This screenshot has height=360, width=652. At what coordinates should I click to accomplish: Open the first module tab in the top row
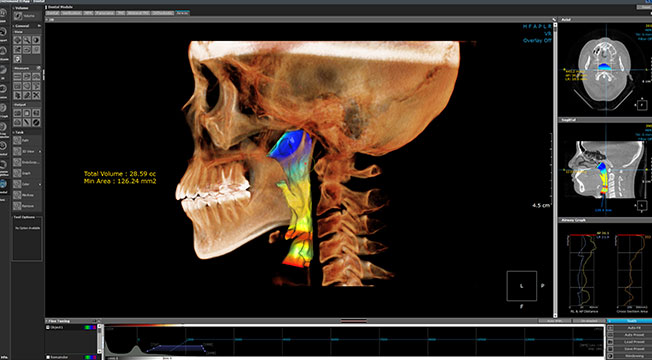click(x=52, y=13)
